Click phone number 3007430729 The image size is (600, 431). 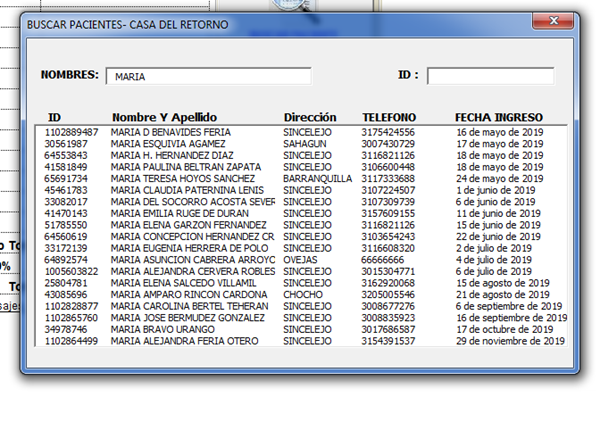click(x=388, y=144)
